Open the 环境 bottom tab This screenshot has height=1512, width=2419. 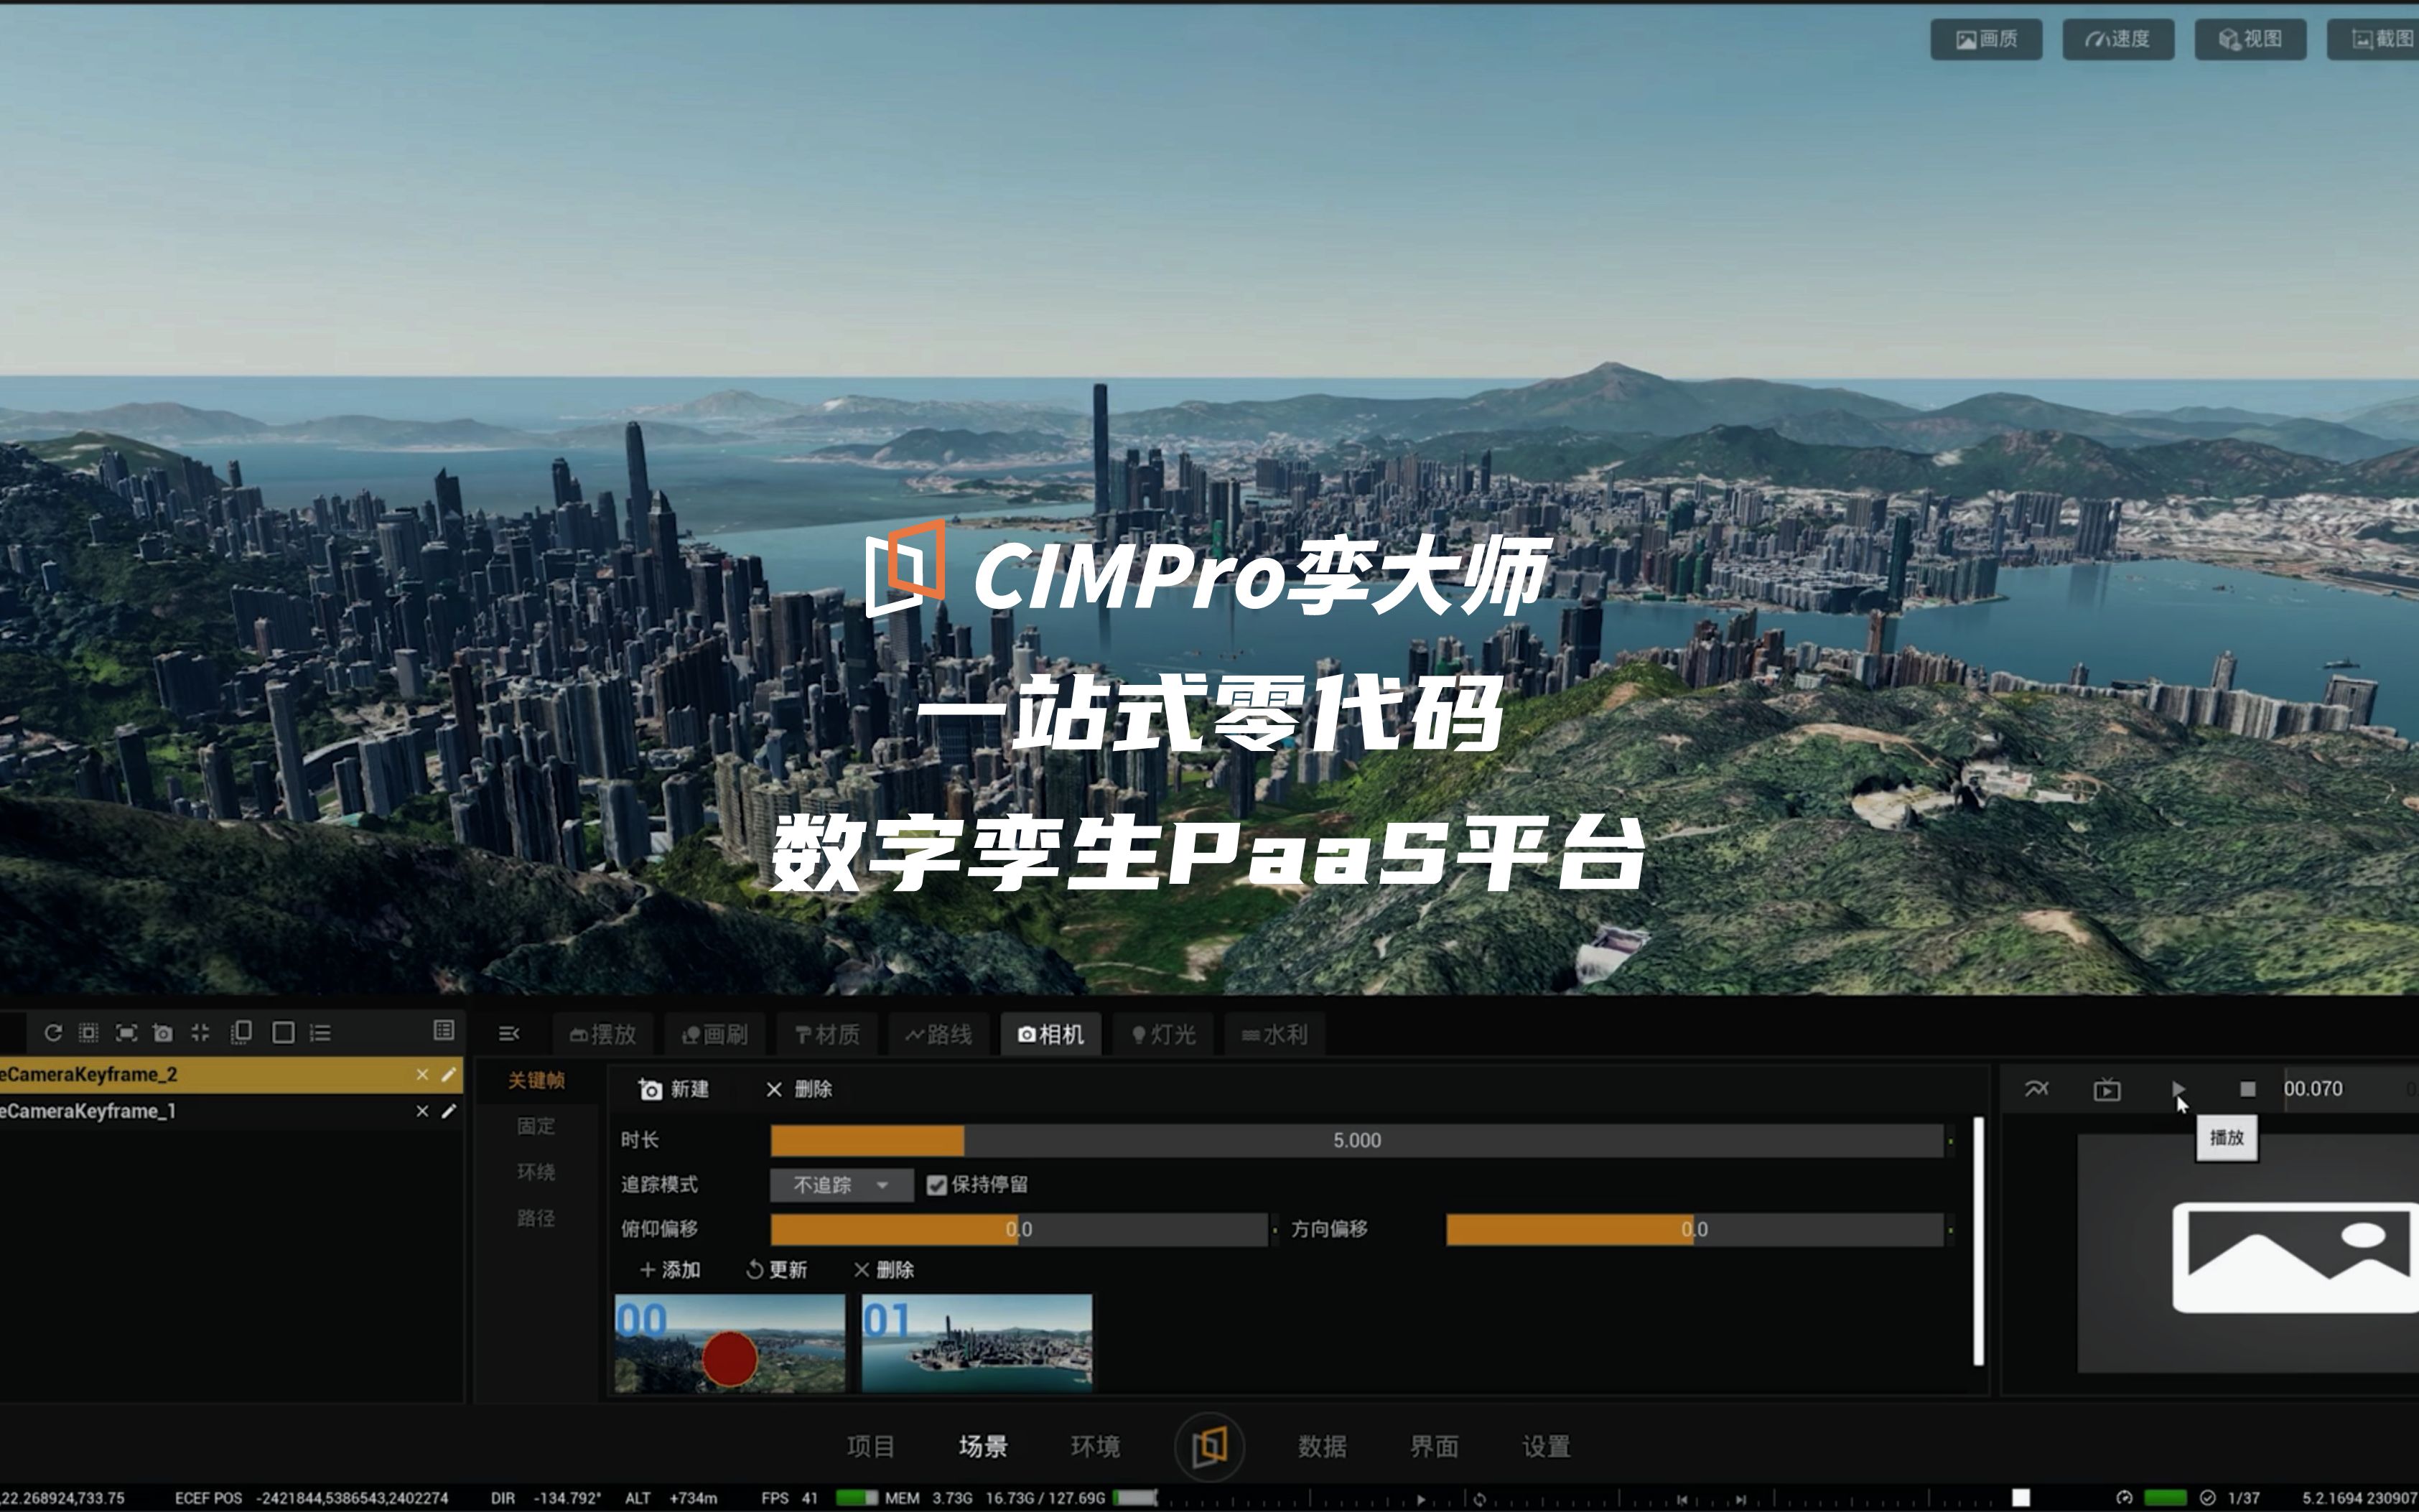pyautogui.click(x=1095, y=1447)
